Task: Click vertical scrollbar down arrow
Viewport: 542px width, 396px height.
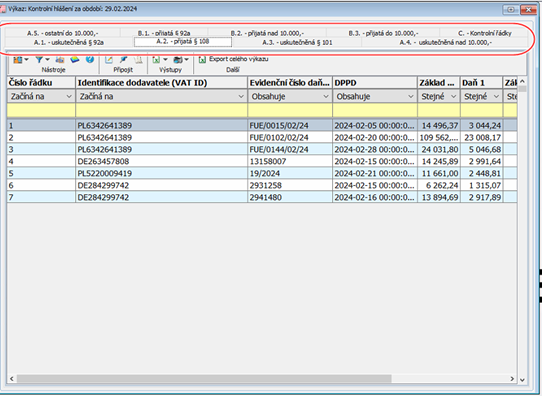Action: (522, 380)
